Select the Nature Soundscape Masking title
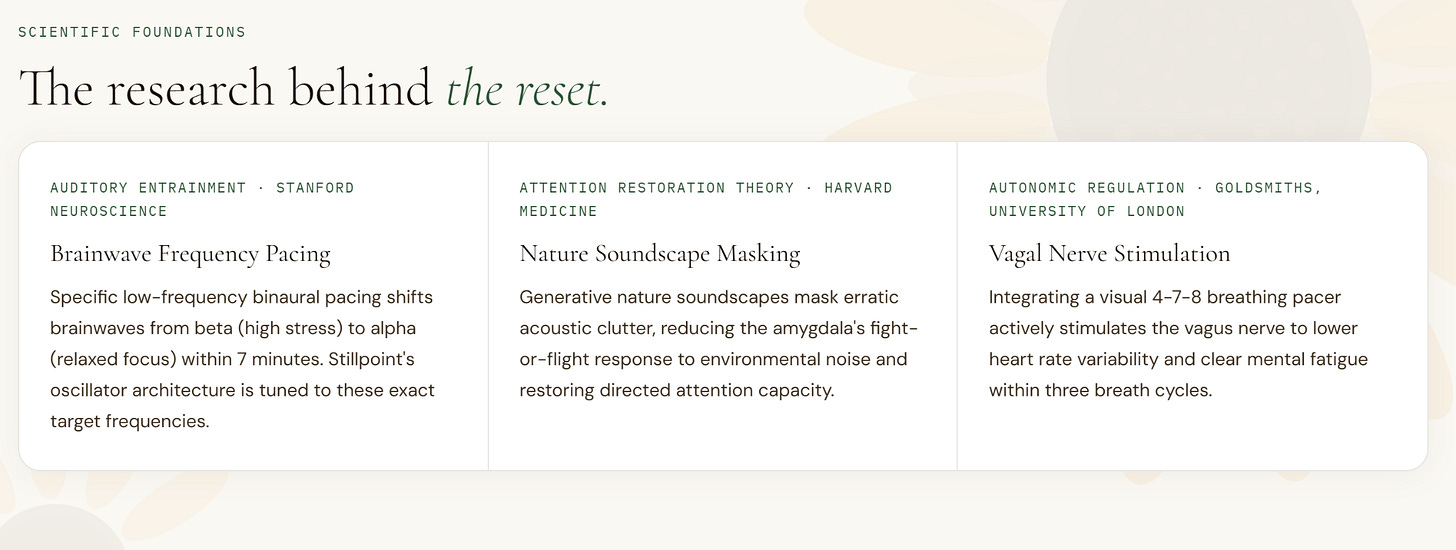The height and width of the screenshot is (550, 1456). (660, 254)
